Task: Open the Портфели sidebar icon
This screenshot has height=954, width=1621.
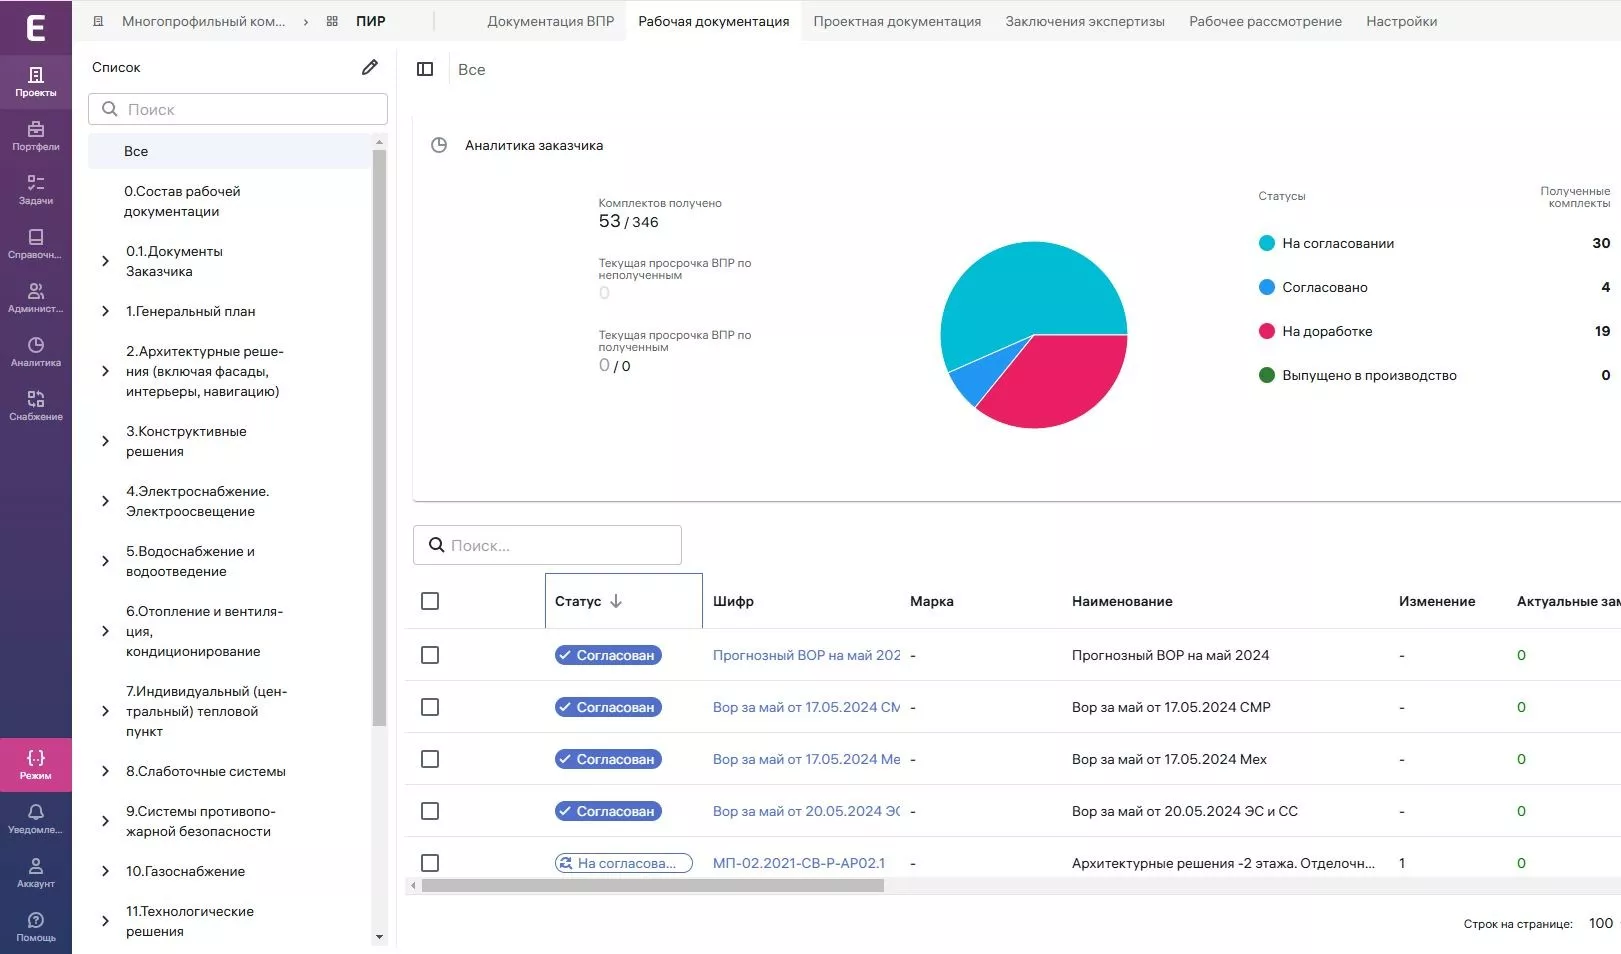Action: 36,135
